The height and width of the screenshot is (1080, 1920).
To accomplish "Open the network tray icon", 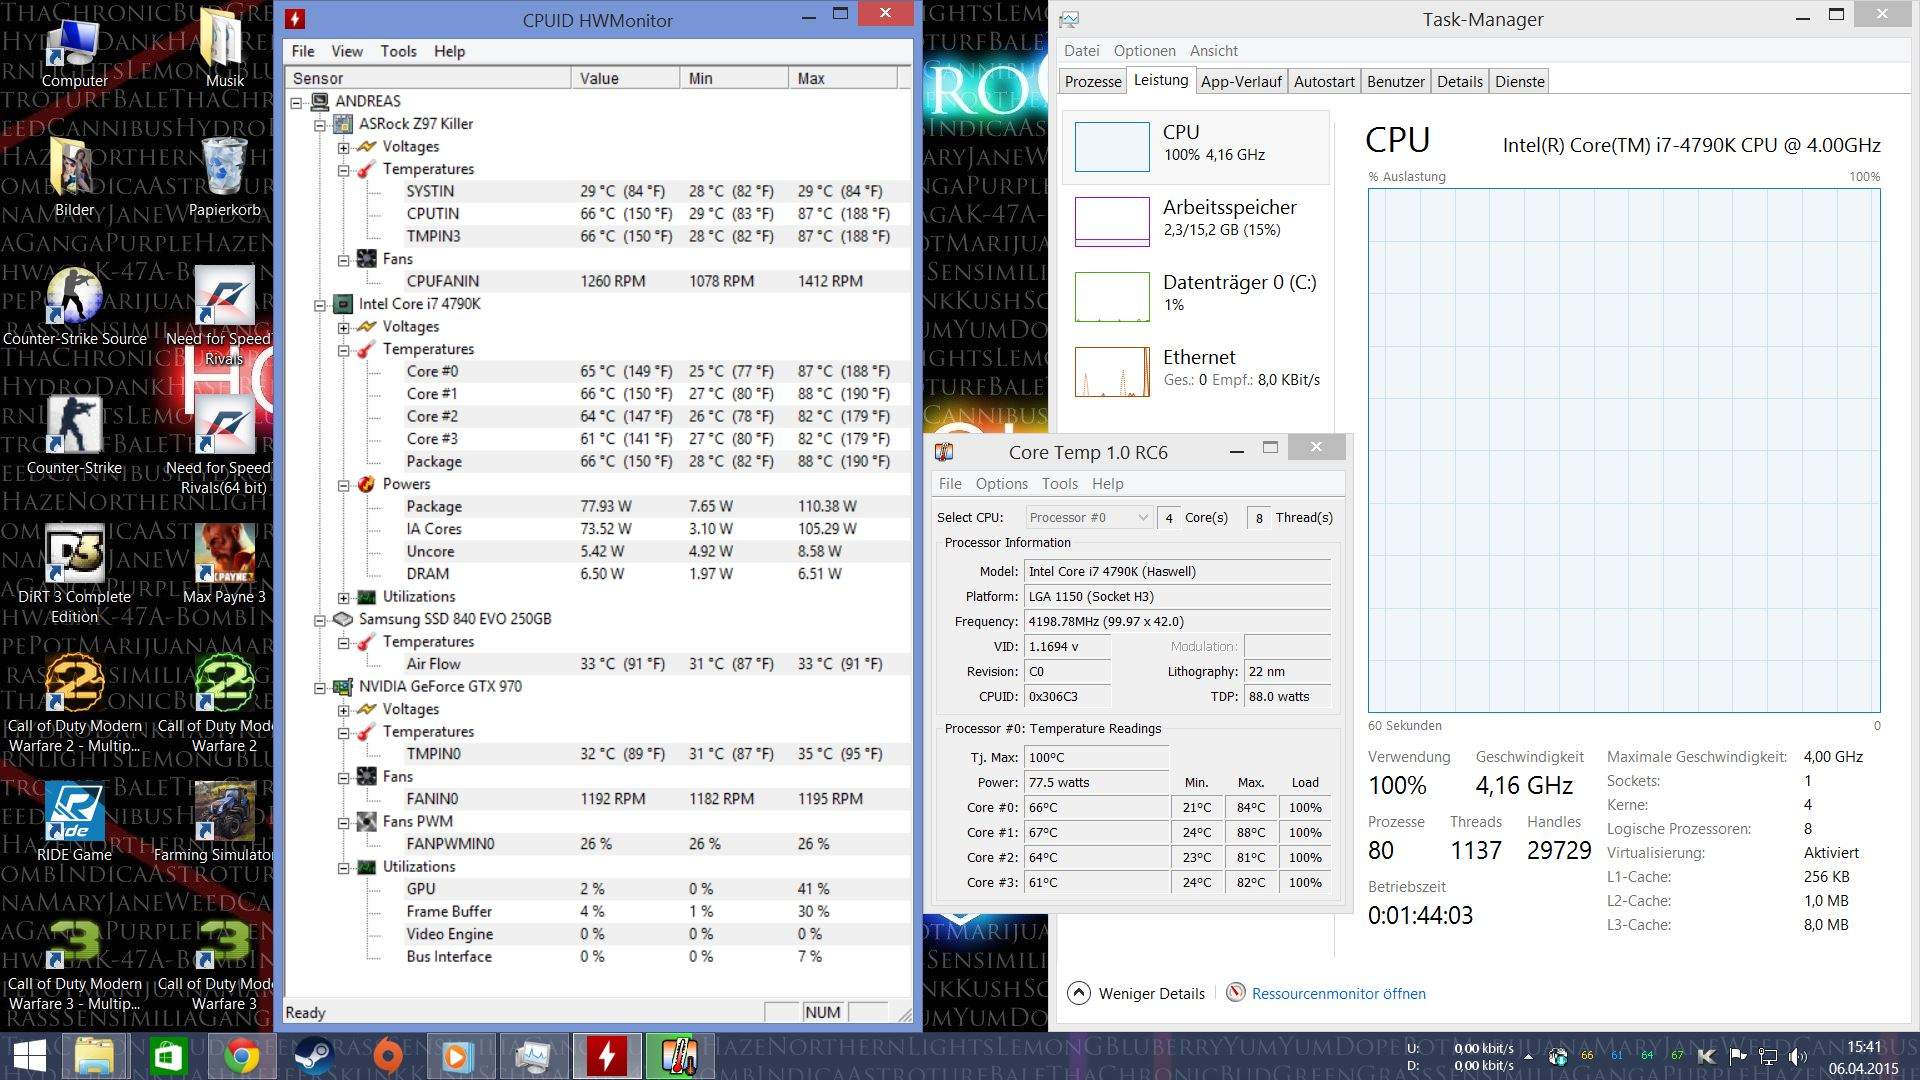I will click(1768, 1055).
